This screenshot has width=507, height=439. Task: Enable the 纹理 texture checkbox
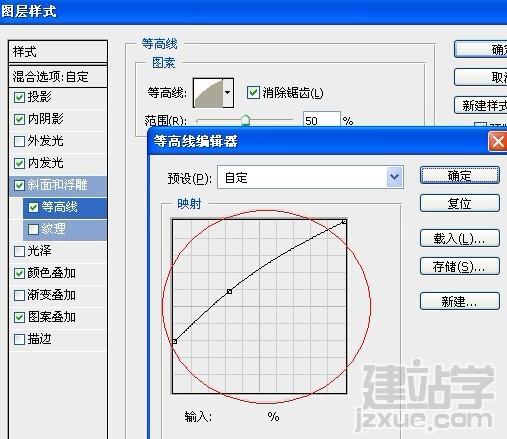click(x=33, y=229)
